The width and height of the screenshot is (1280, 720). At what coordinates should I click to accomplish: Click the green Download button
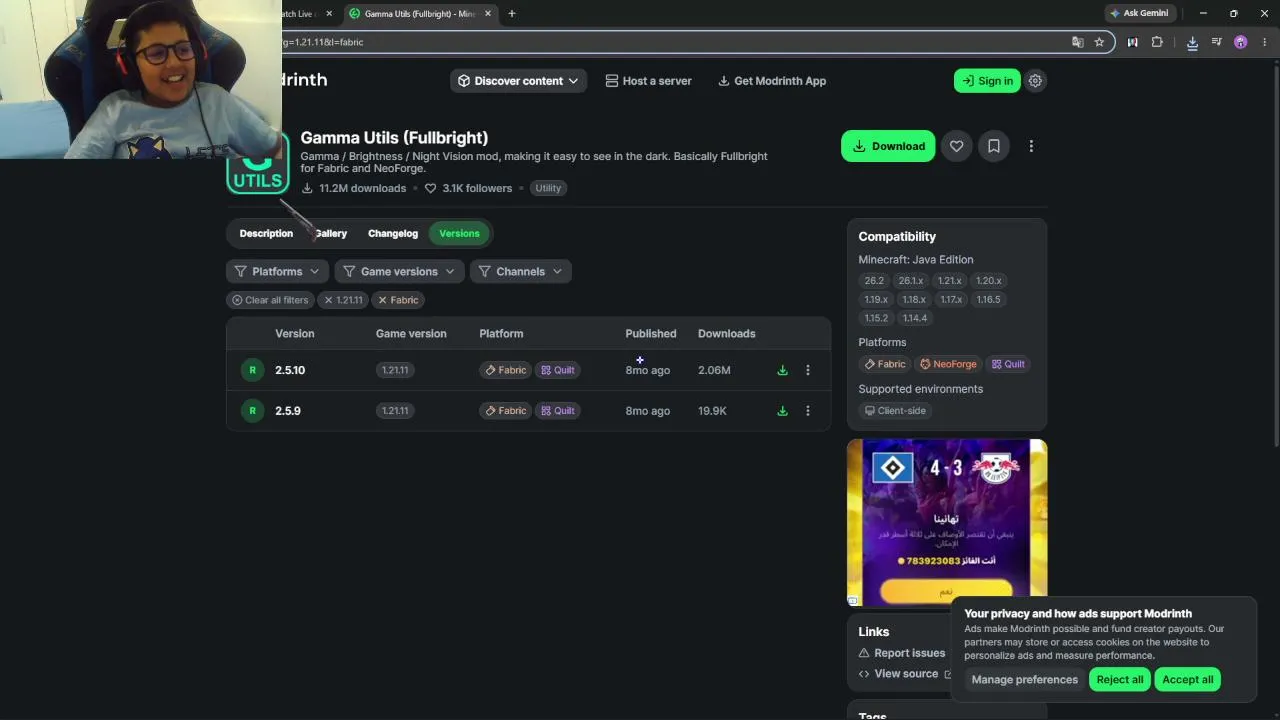click(888, 146)
